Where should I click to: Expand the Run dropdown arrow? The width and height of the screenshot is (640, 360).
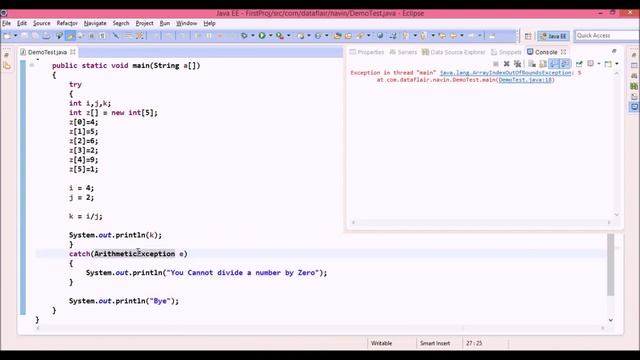click(271, 36)
